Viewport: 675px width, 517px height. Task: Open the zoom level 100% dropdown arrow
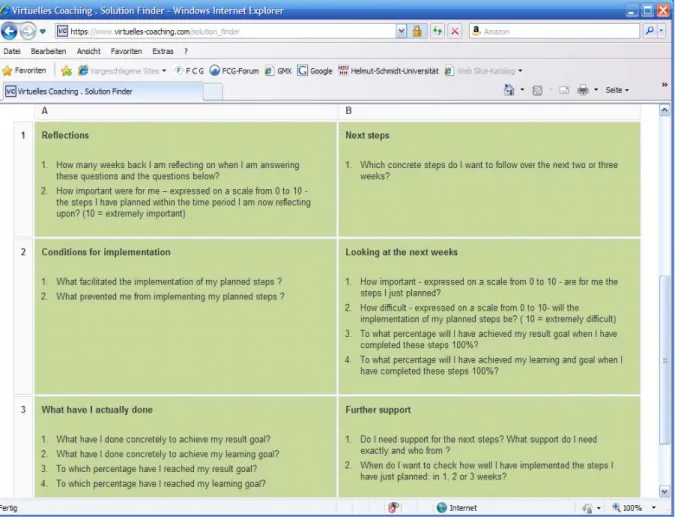[x=654, y=508]
